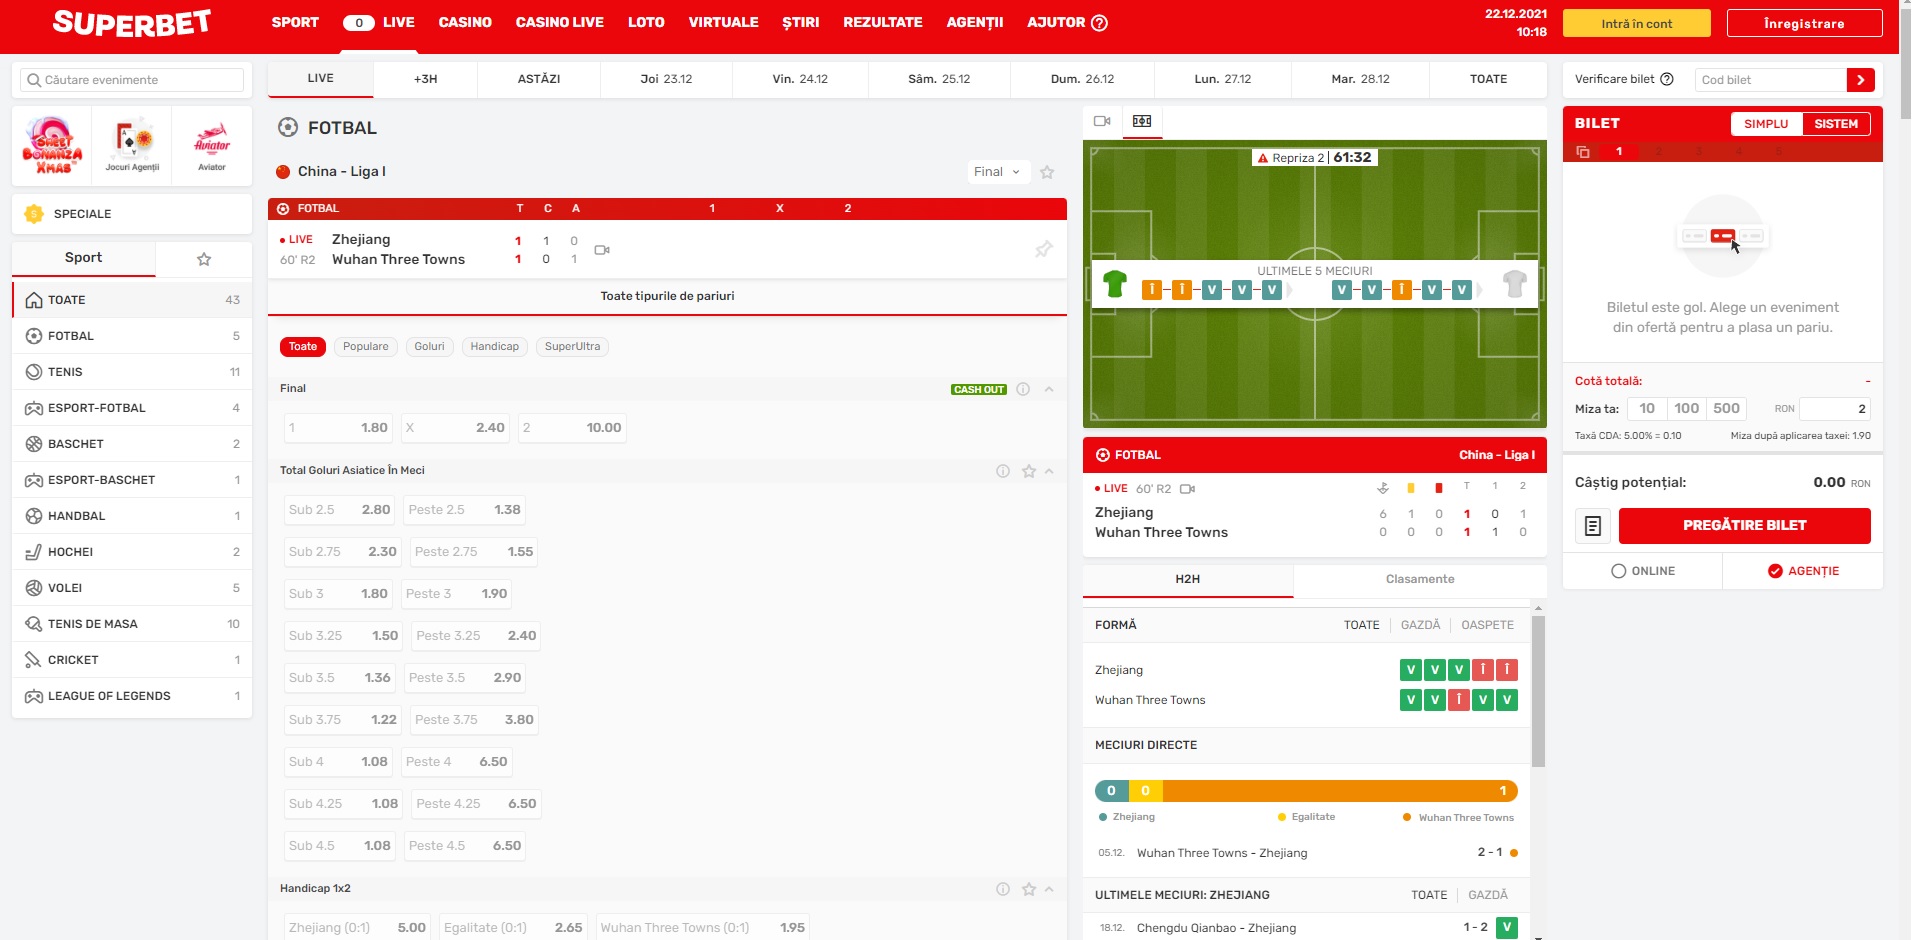Show the pitch tracker view icon

tap(1142, 121)
